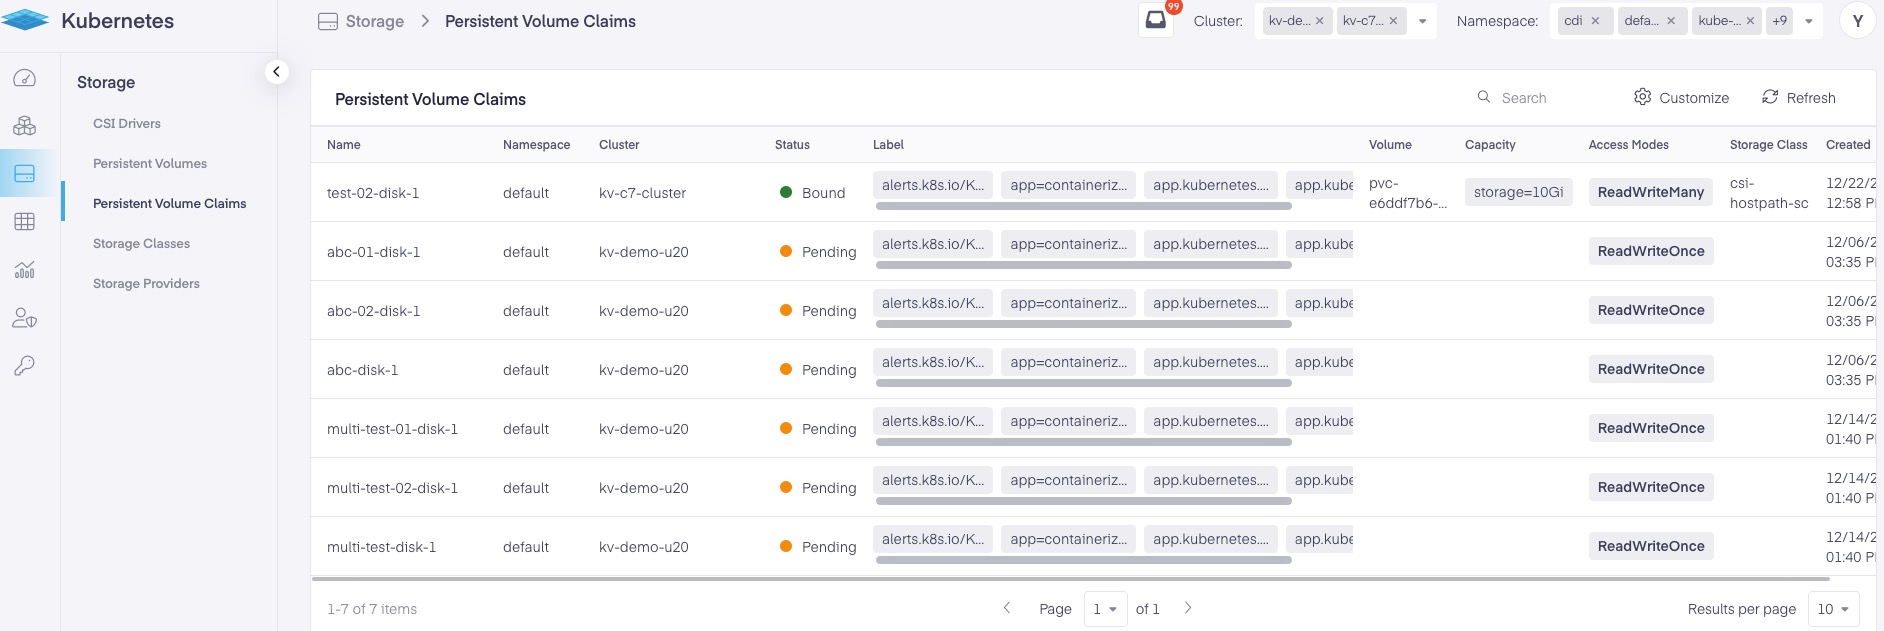Open multi-test-disk-1 claim
The image size is (1884, 631).
(x=381, y=547)
